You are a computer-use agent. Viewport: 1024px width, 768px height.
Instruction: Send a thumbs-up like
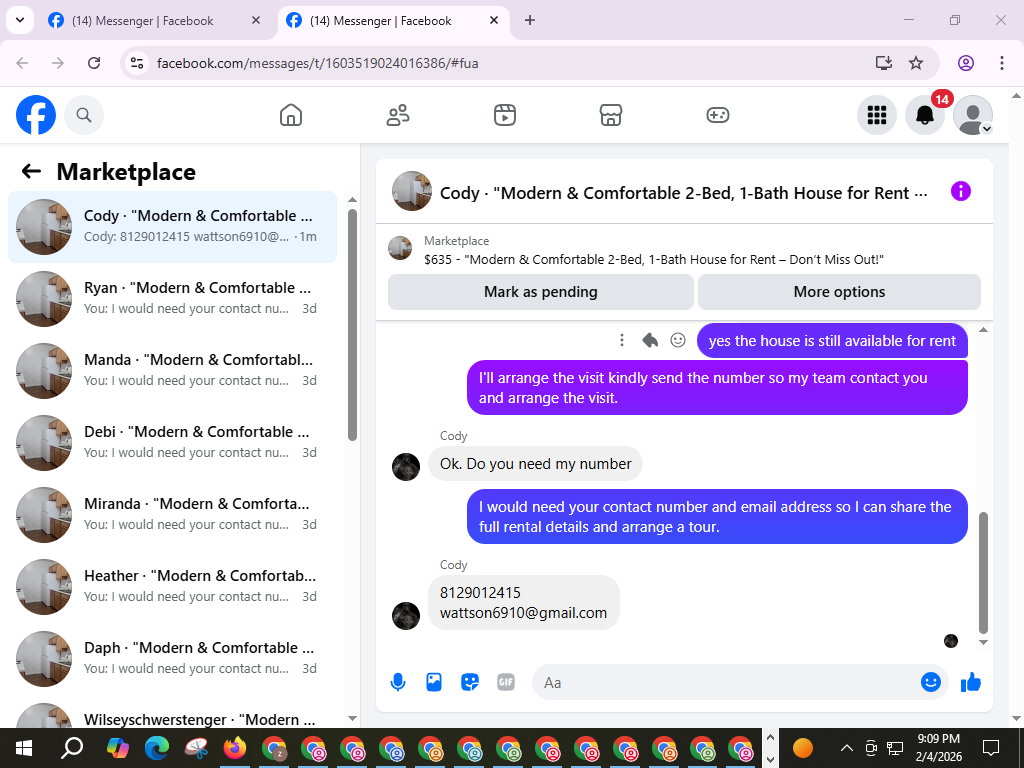click(971, 682)
